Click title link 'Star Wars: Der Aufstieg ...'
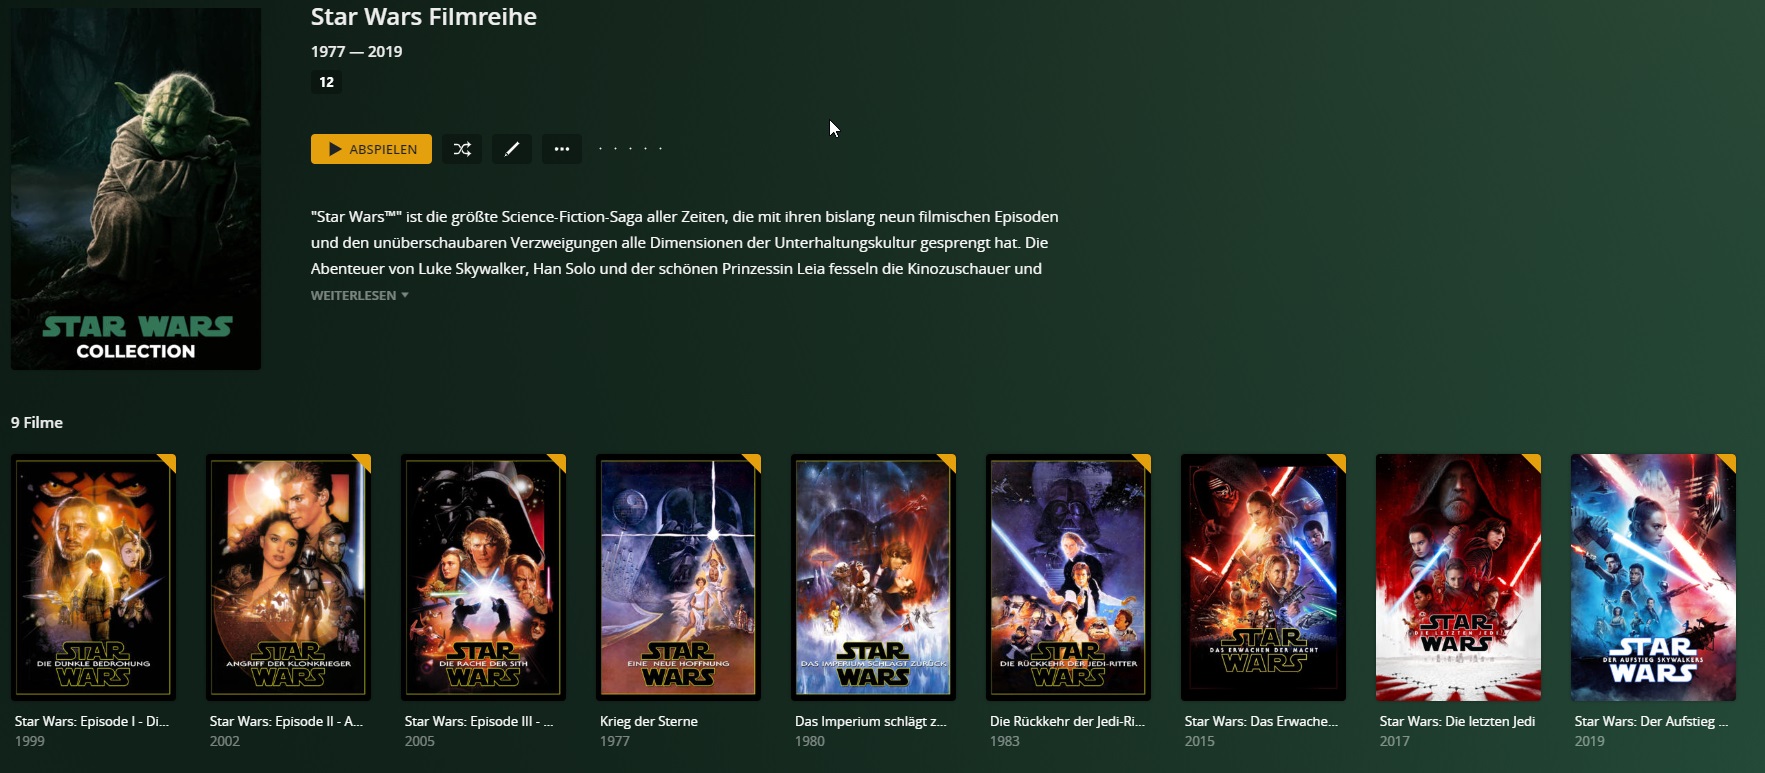Screen dimensions: 1765x773 (1651, 721)
